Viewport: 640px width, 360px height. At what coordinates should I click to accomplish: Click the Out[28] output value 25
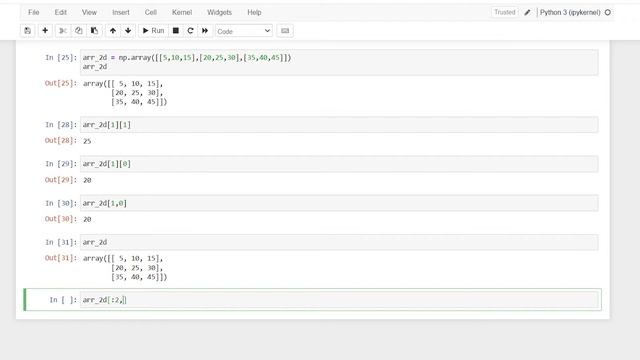pyautogui.click(x=87, y=141)
